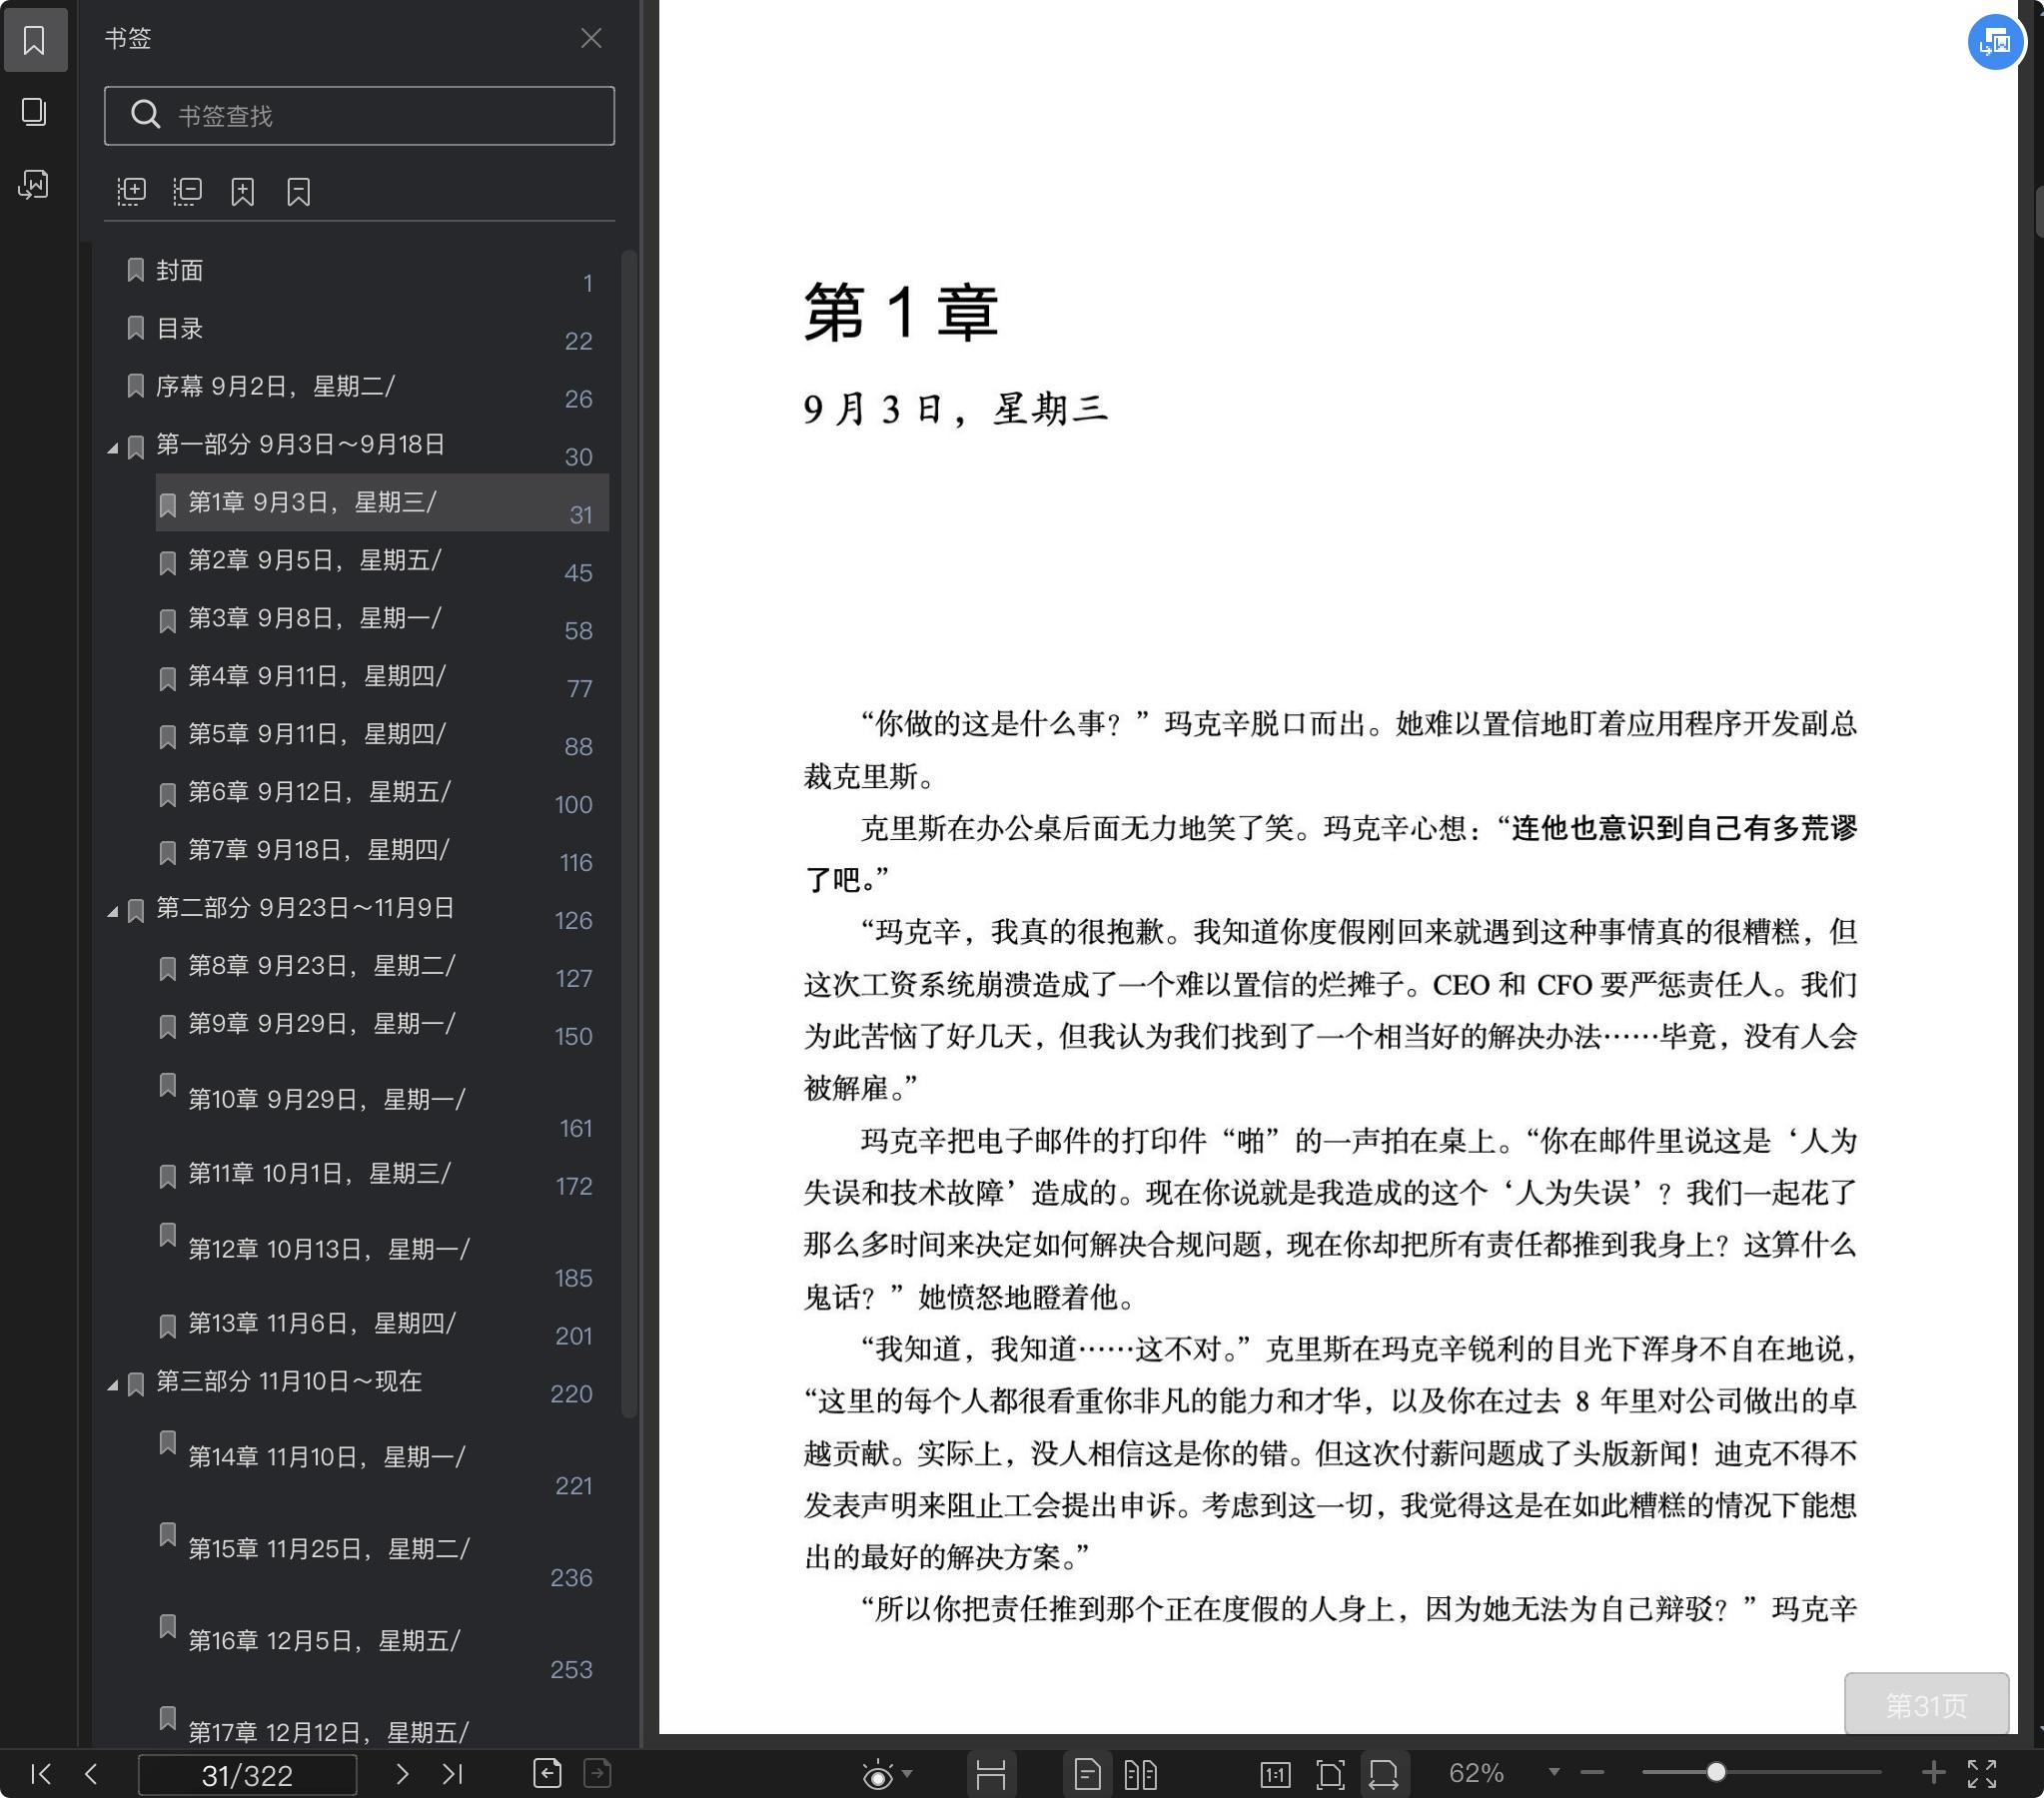Close the 书签 bookmarks panel
Screen dimensions: 2044x1798
[591, 38]
